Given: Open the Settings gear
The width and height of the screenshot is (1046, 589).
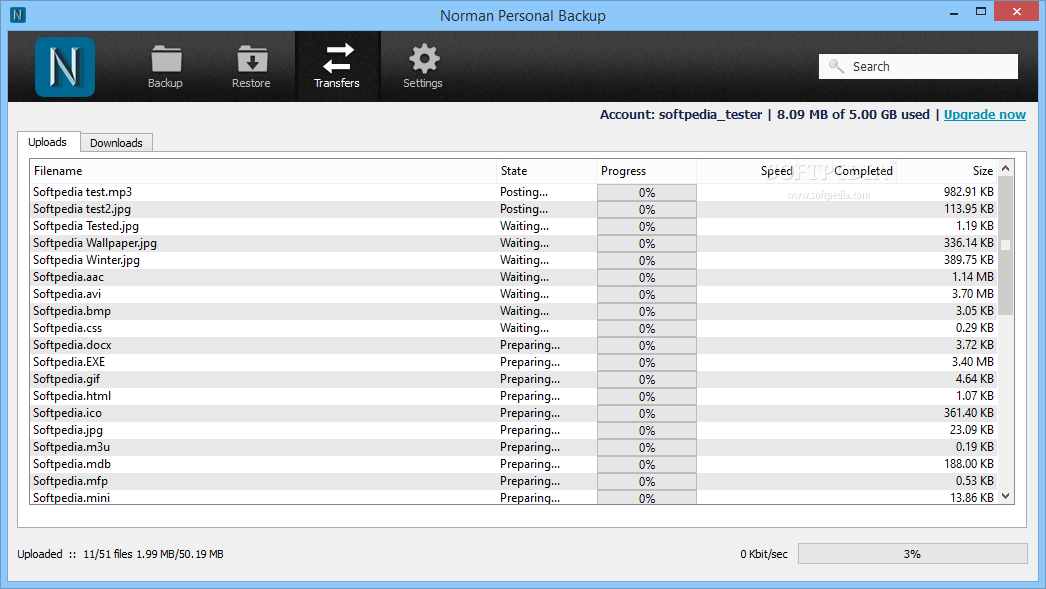Looking at the screenshot, I should (x=423, y=67).
